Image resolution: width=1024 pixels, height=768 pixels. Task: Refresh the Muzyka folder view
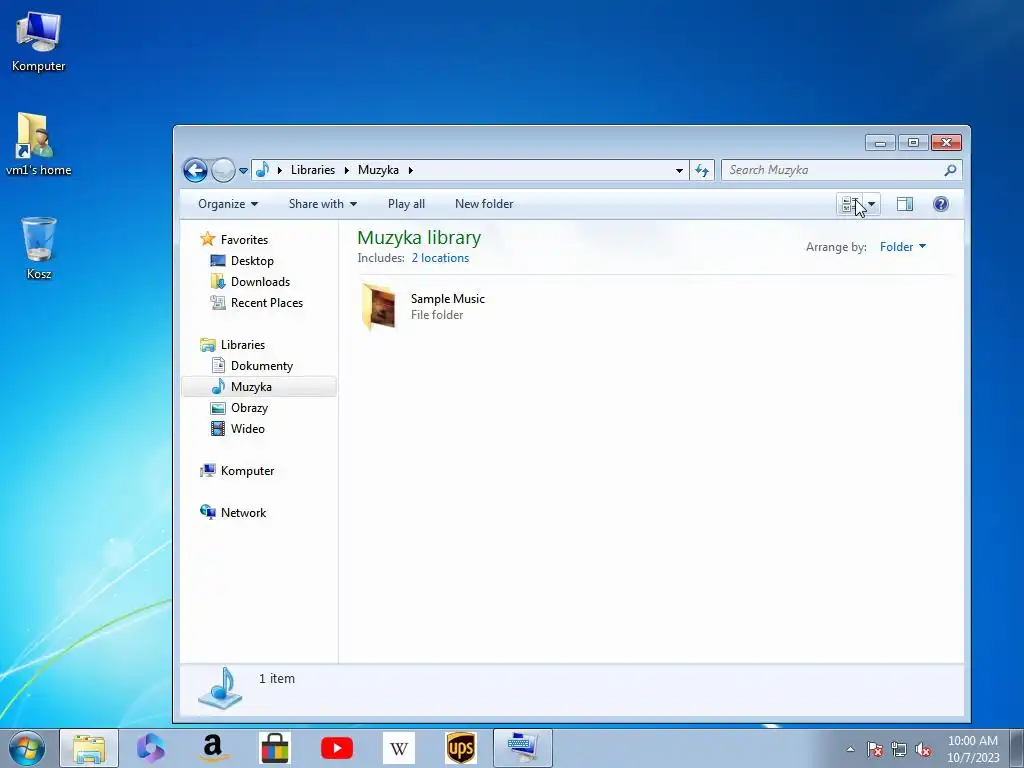[x=702, y=170]
